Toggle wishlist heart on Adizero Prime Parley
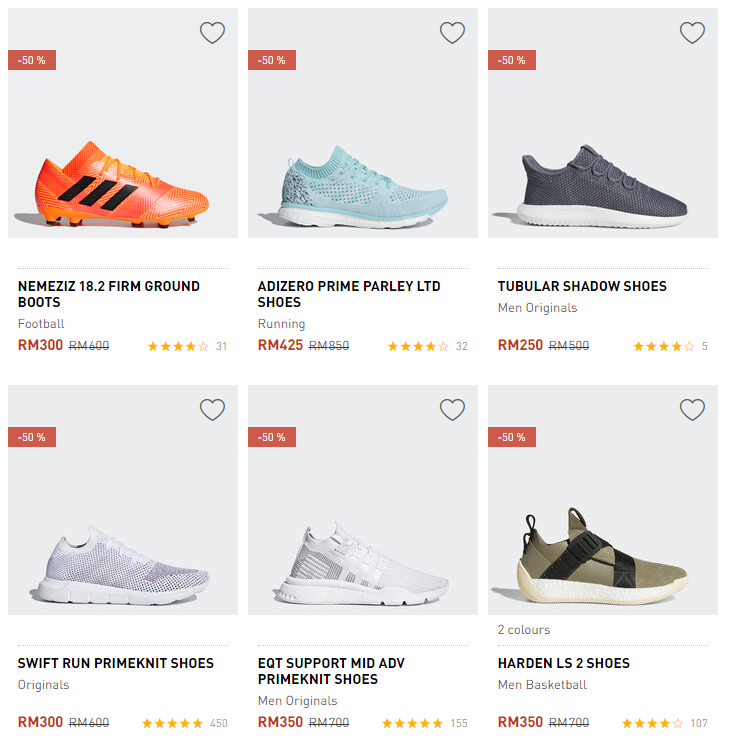Image resolution: width=730 pixels, height=742 pixels. [452, 33]
